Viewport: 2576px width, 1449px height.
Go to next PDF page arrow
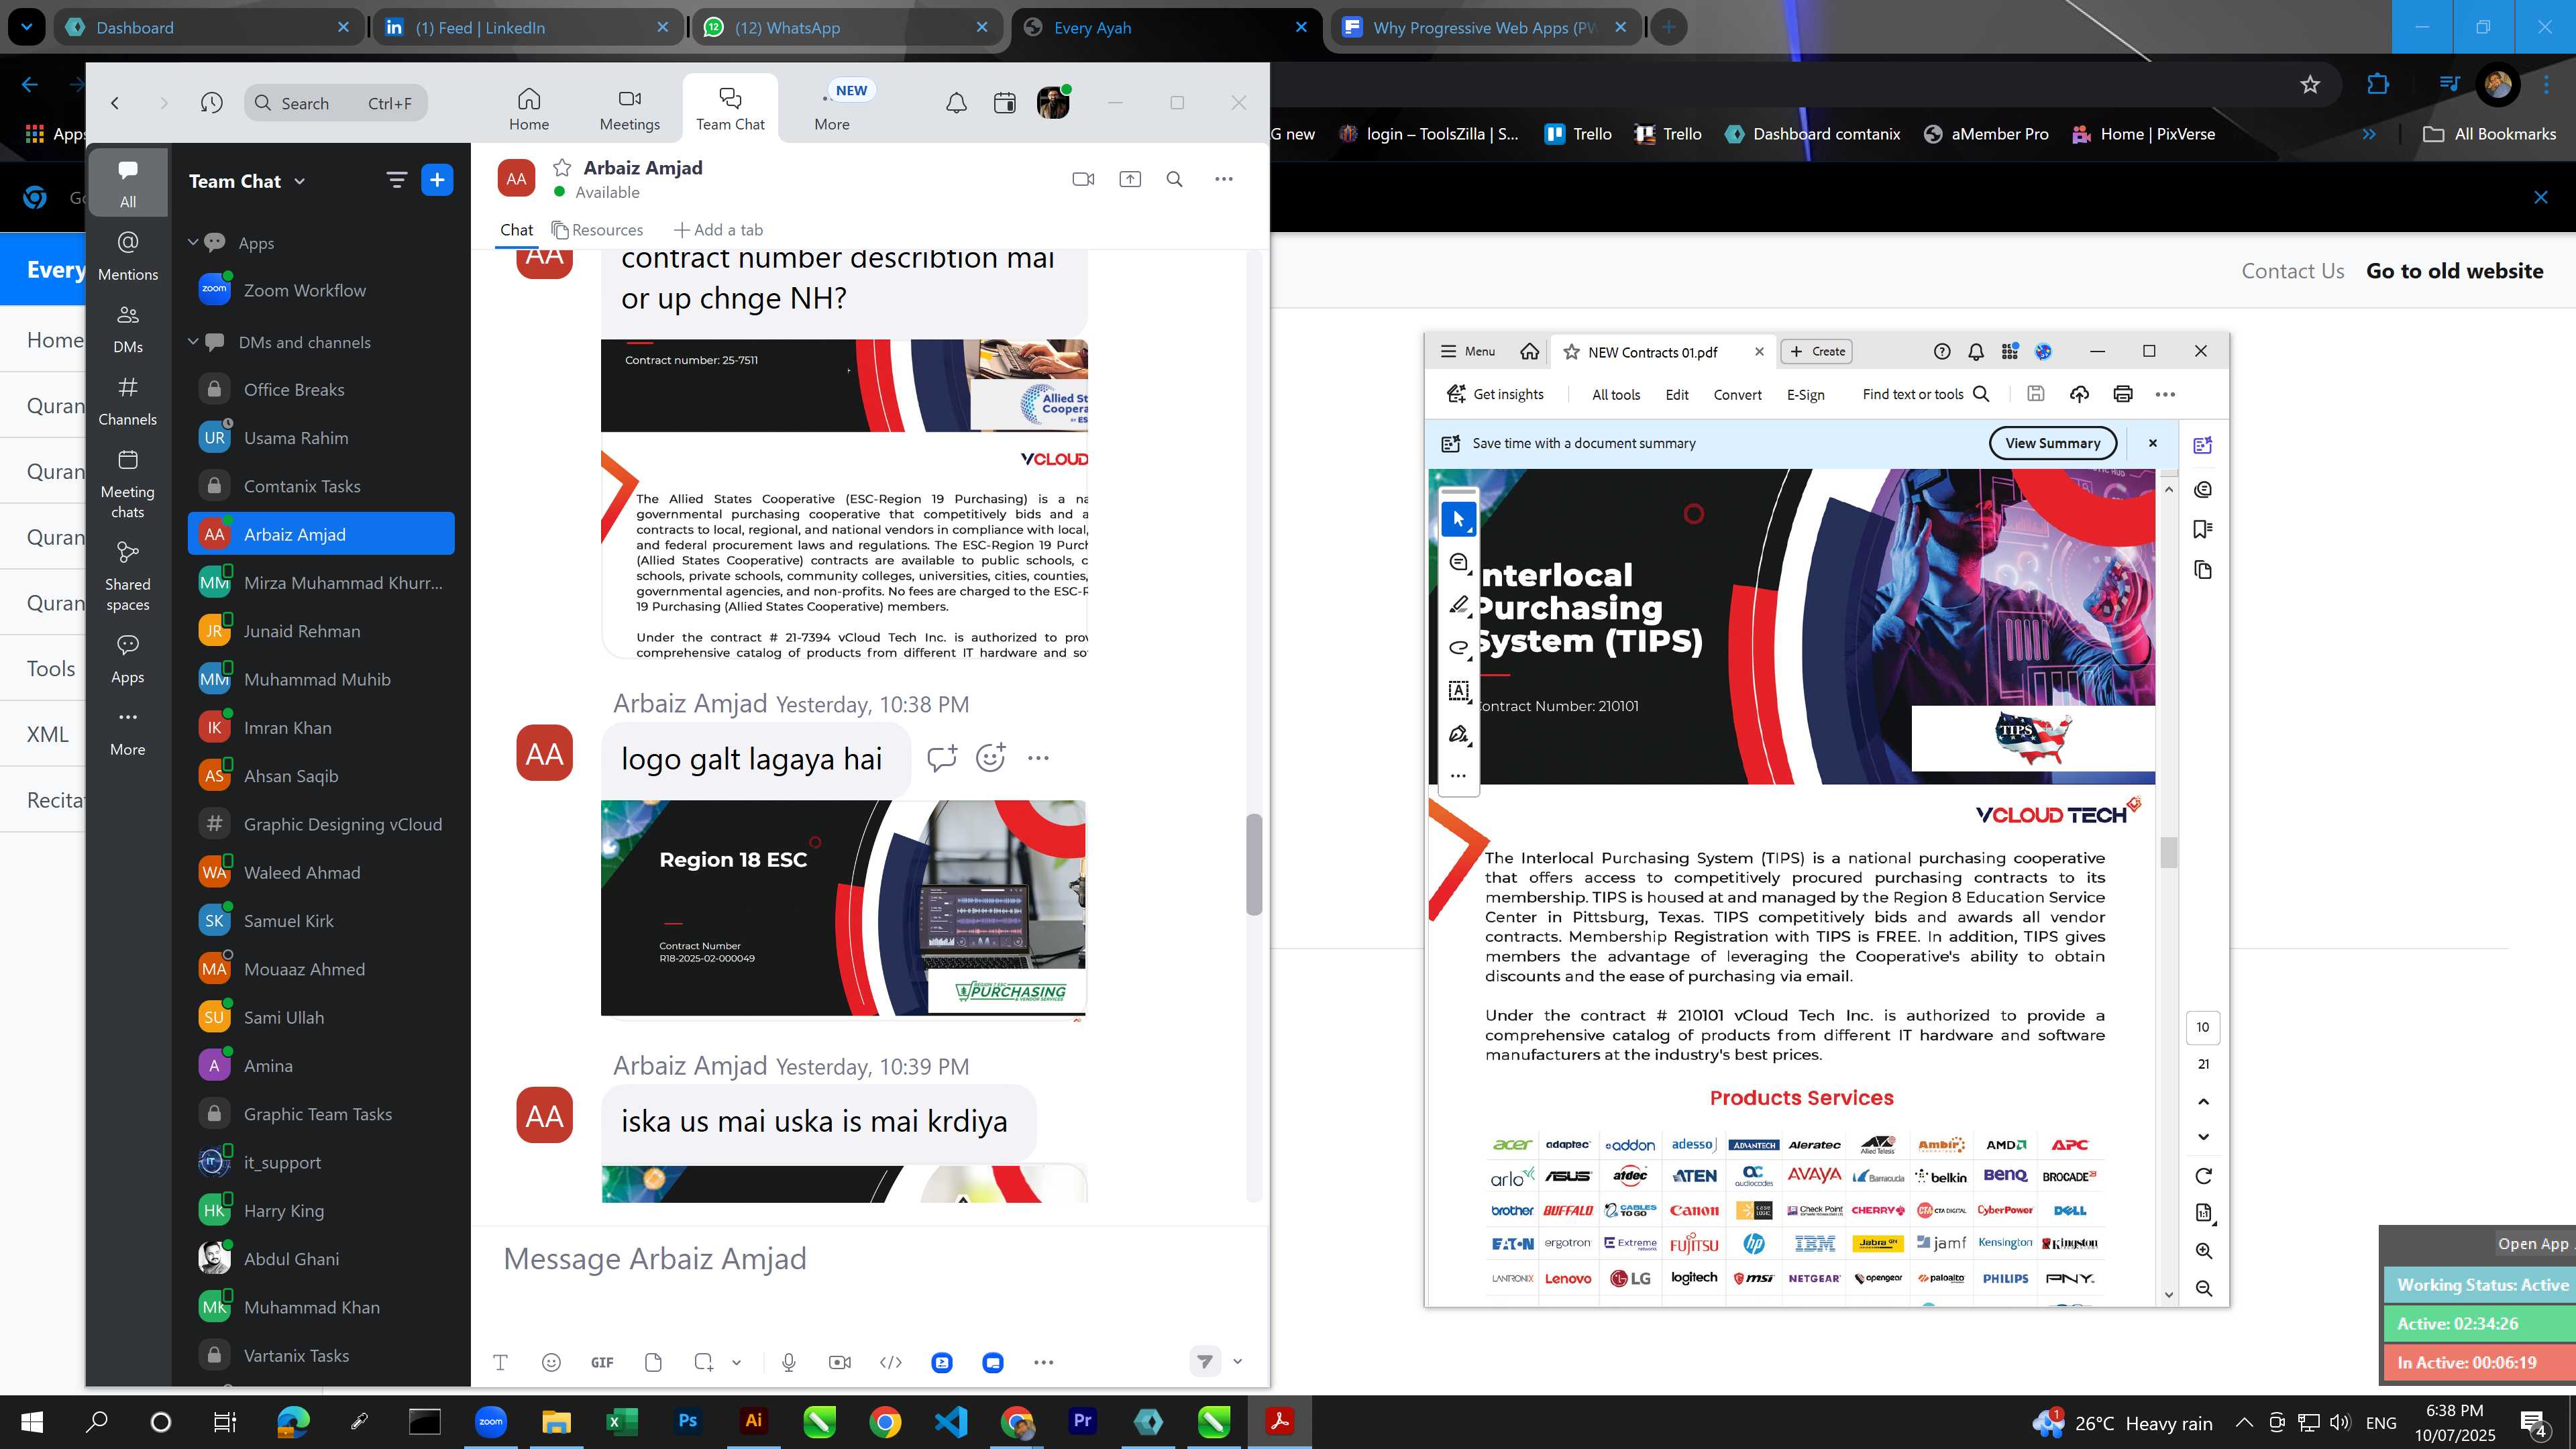click(x=2203, y=1137)
